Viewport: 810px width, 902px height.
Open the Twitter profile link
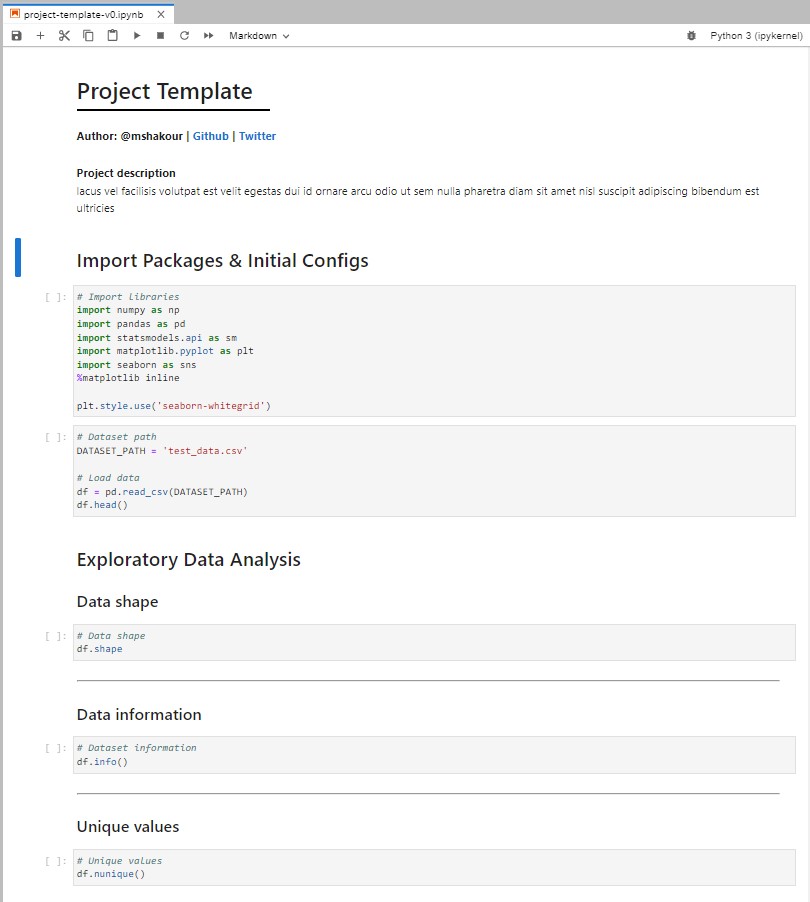[x=257, y=135]
